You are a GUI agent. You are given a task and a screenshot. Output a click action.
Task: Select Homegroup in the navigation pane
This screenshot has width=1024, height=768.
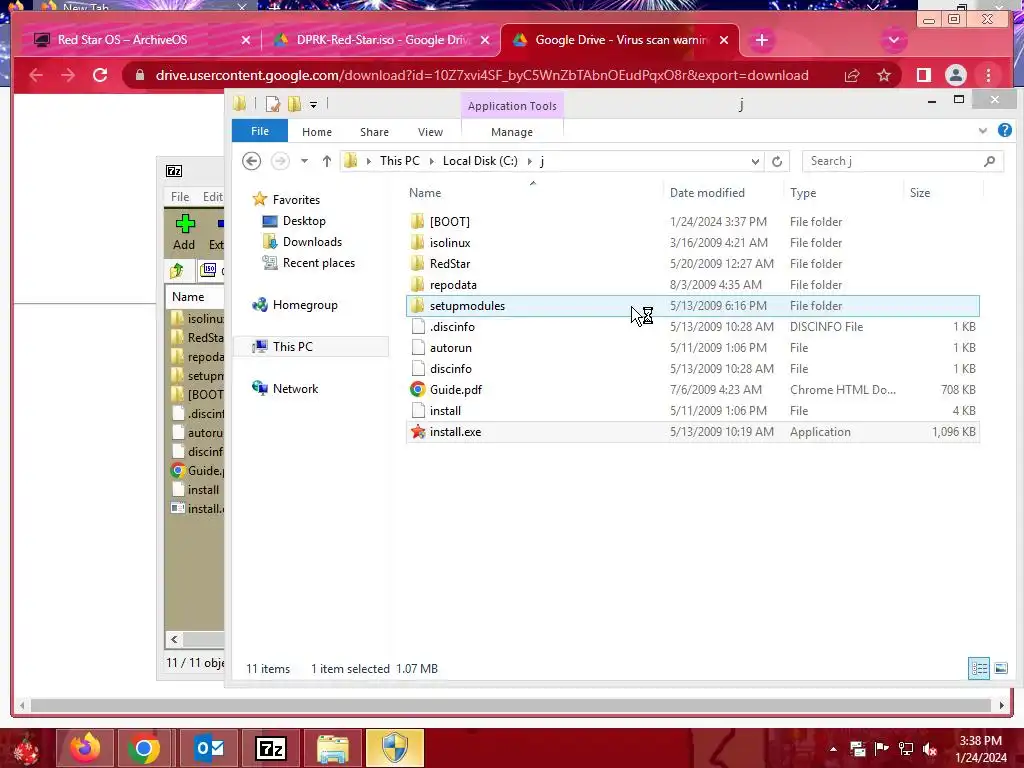pos(305,305)
